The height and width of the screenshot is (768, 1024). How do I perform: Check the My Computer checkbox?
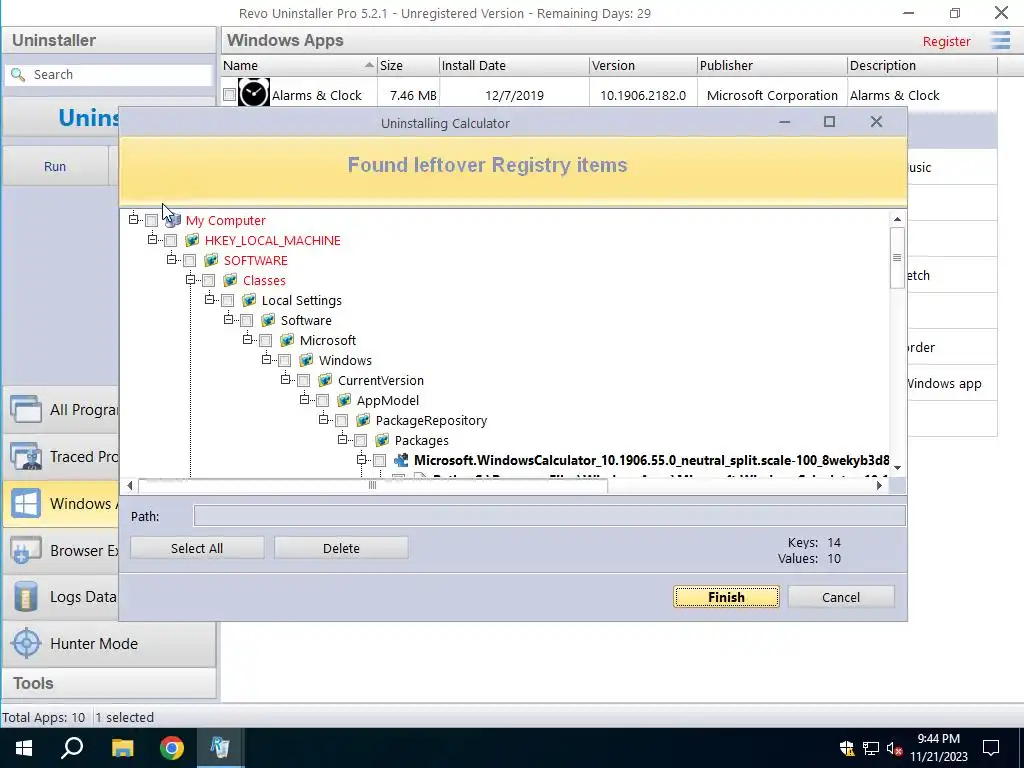[x=152, y=221]
